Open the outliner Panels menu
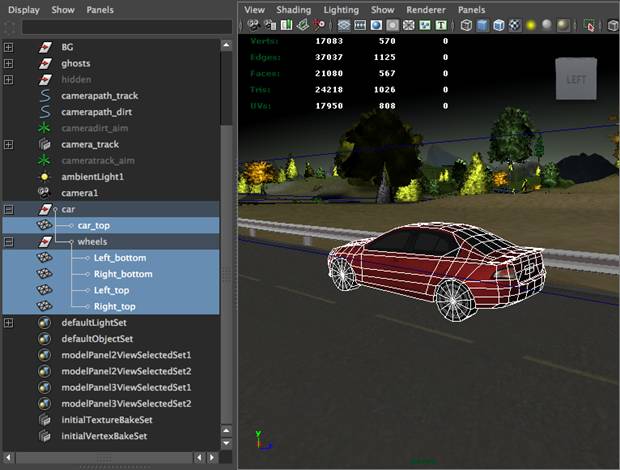620x470 pixels. click(x=100, y=10)
